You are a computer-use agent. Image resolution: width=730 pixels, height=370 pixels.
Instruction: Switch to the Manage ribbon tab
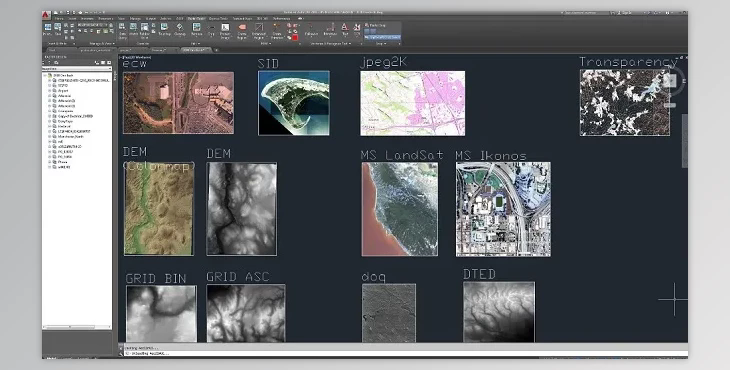pos(135,19)
